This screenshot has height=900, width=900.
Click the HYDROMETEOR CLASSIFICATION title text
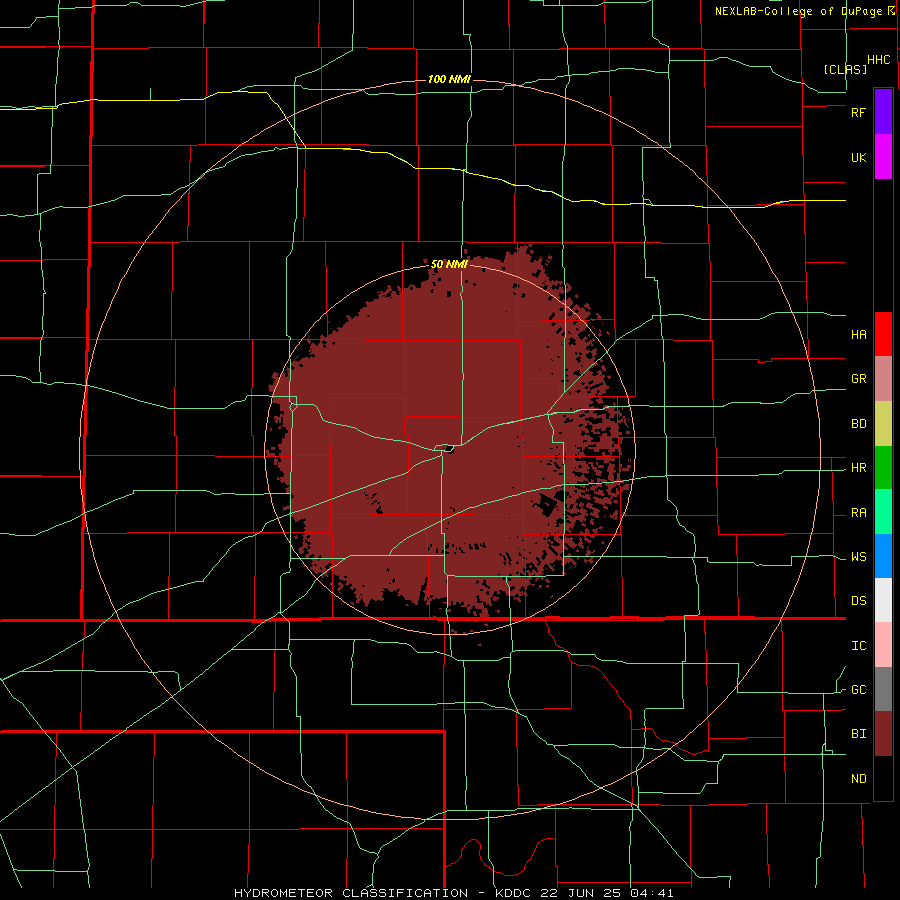pyautogui.click(x=351, y=893)
